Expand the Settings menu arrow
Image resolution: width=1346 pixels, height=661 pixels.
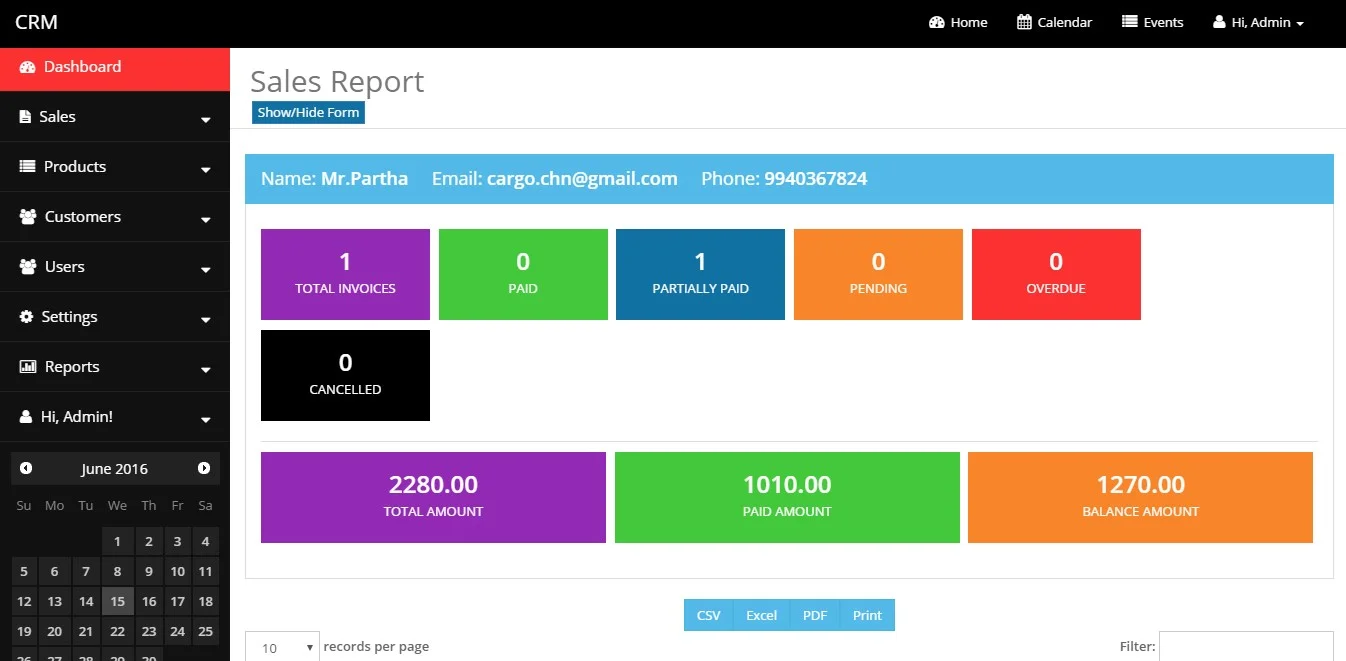(206, 320)
